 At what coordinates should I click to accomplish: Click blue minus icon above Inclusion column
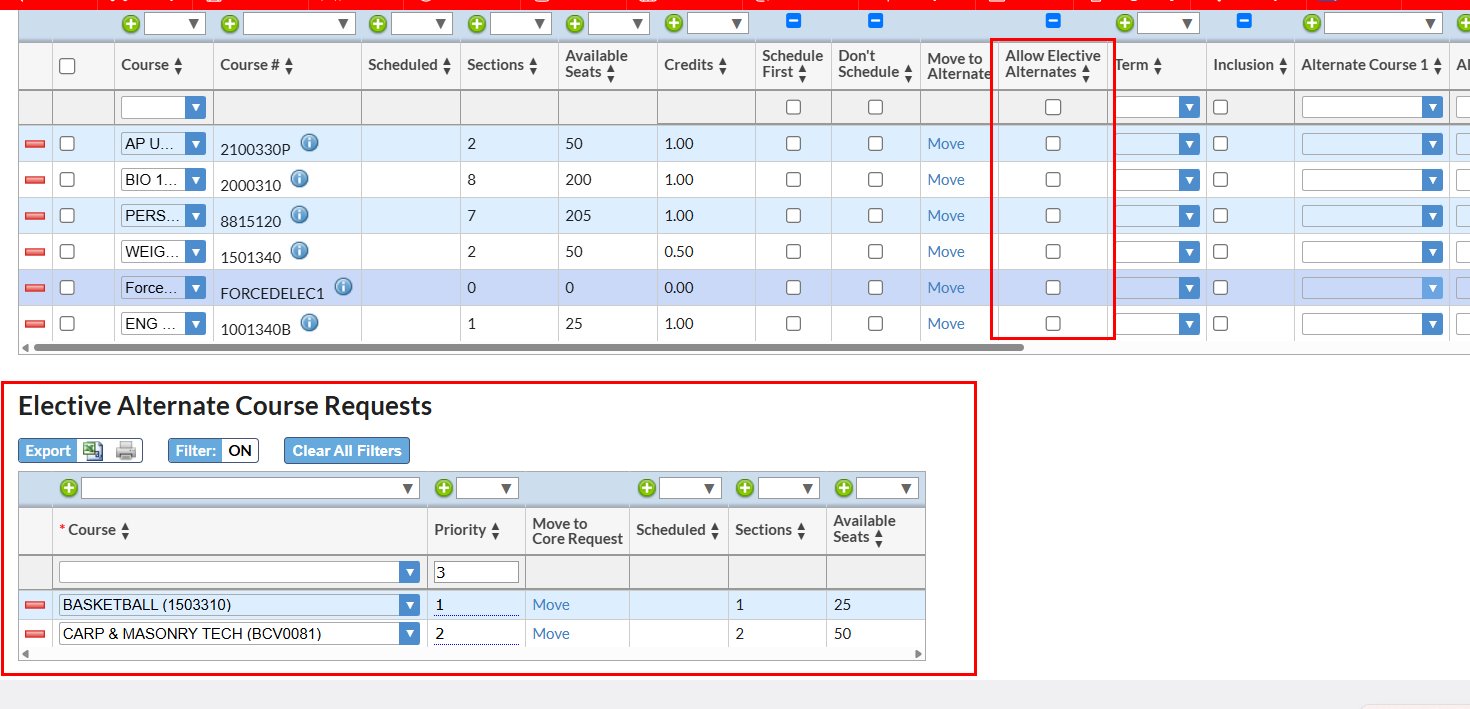click(1244, 20)
